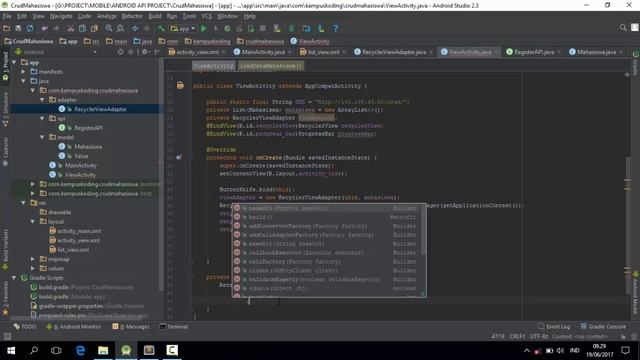Click the Stop toolbar icon
The image size is (640, 360).
click(x=263, y=28)
